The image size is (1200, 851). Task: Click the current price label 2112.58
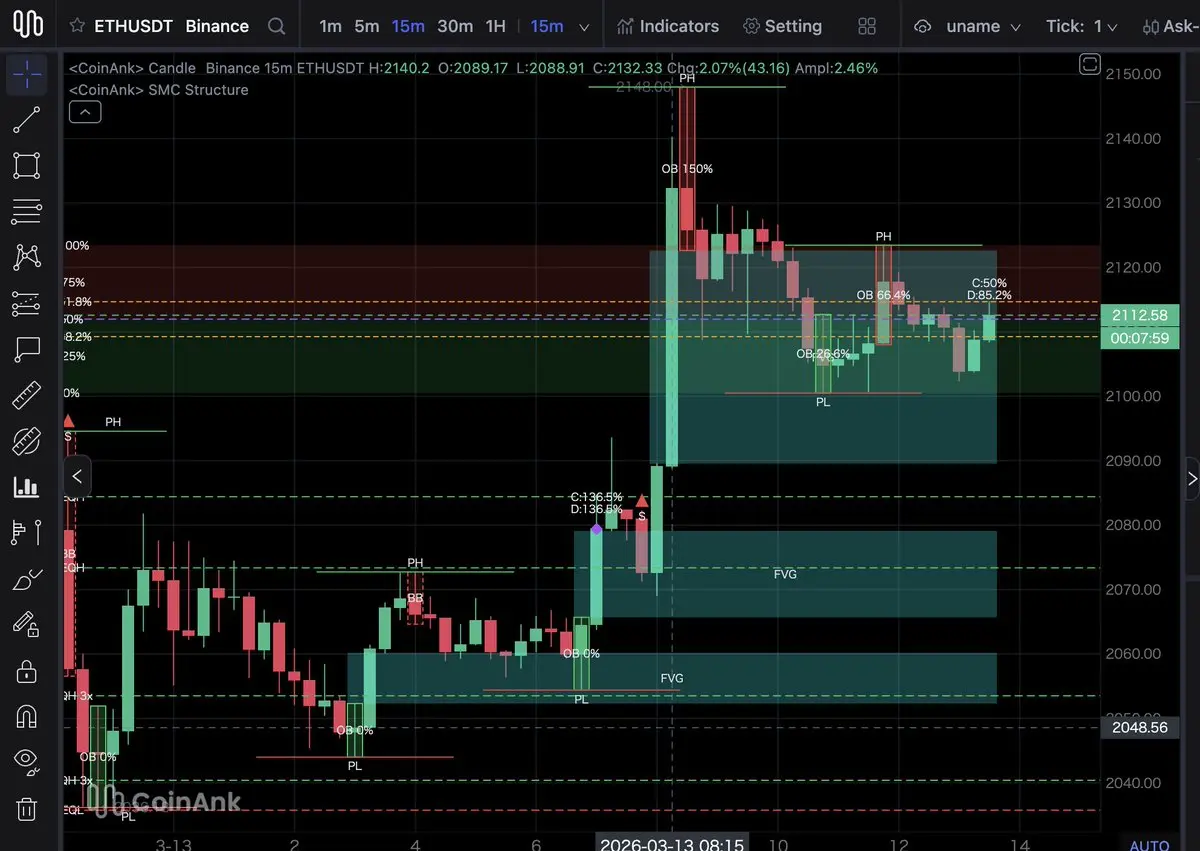[1139, 315]
